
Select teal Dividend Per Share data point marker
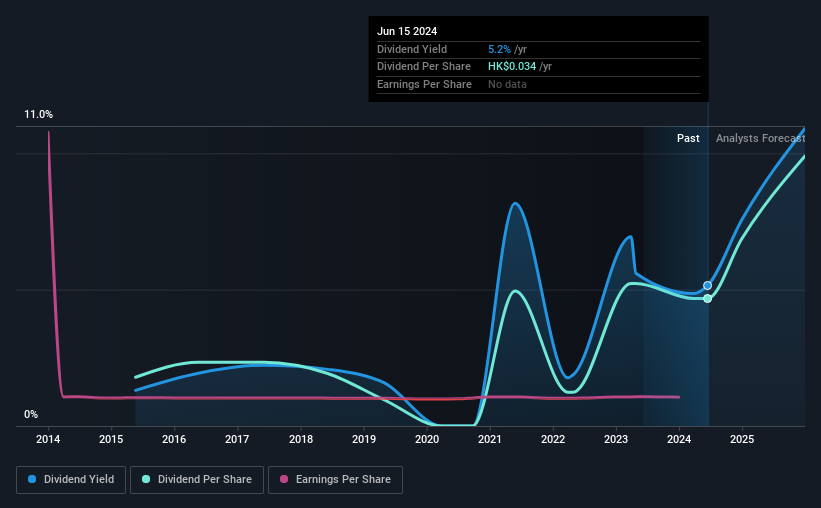point(707,299)
